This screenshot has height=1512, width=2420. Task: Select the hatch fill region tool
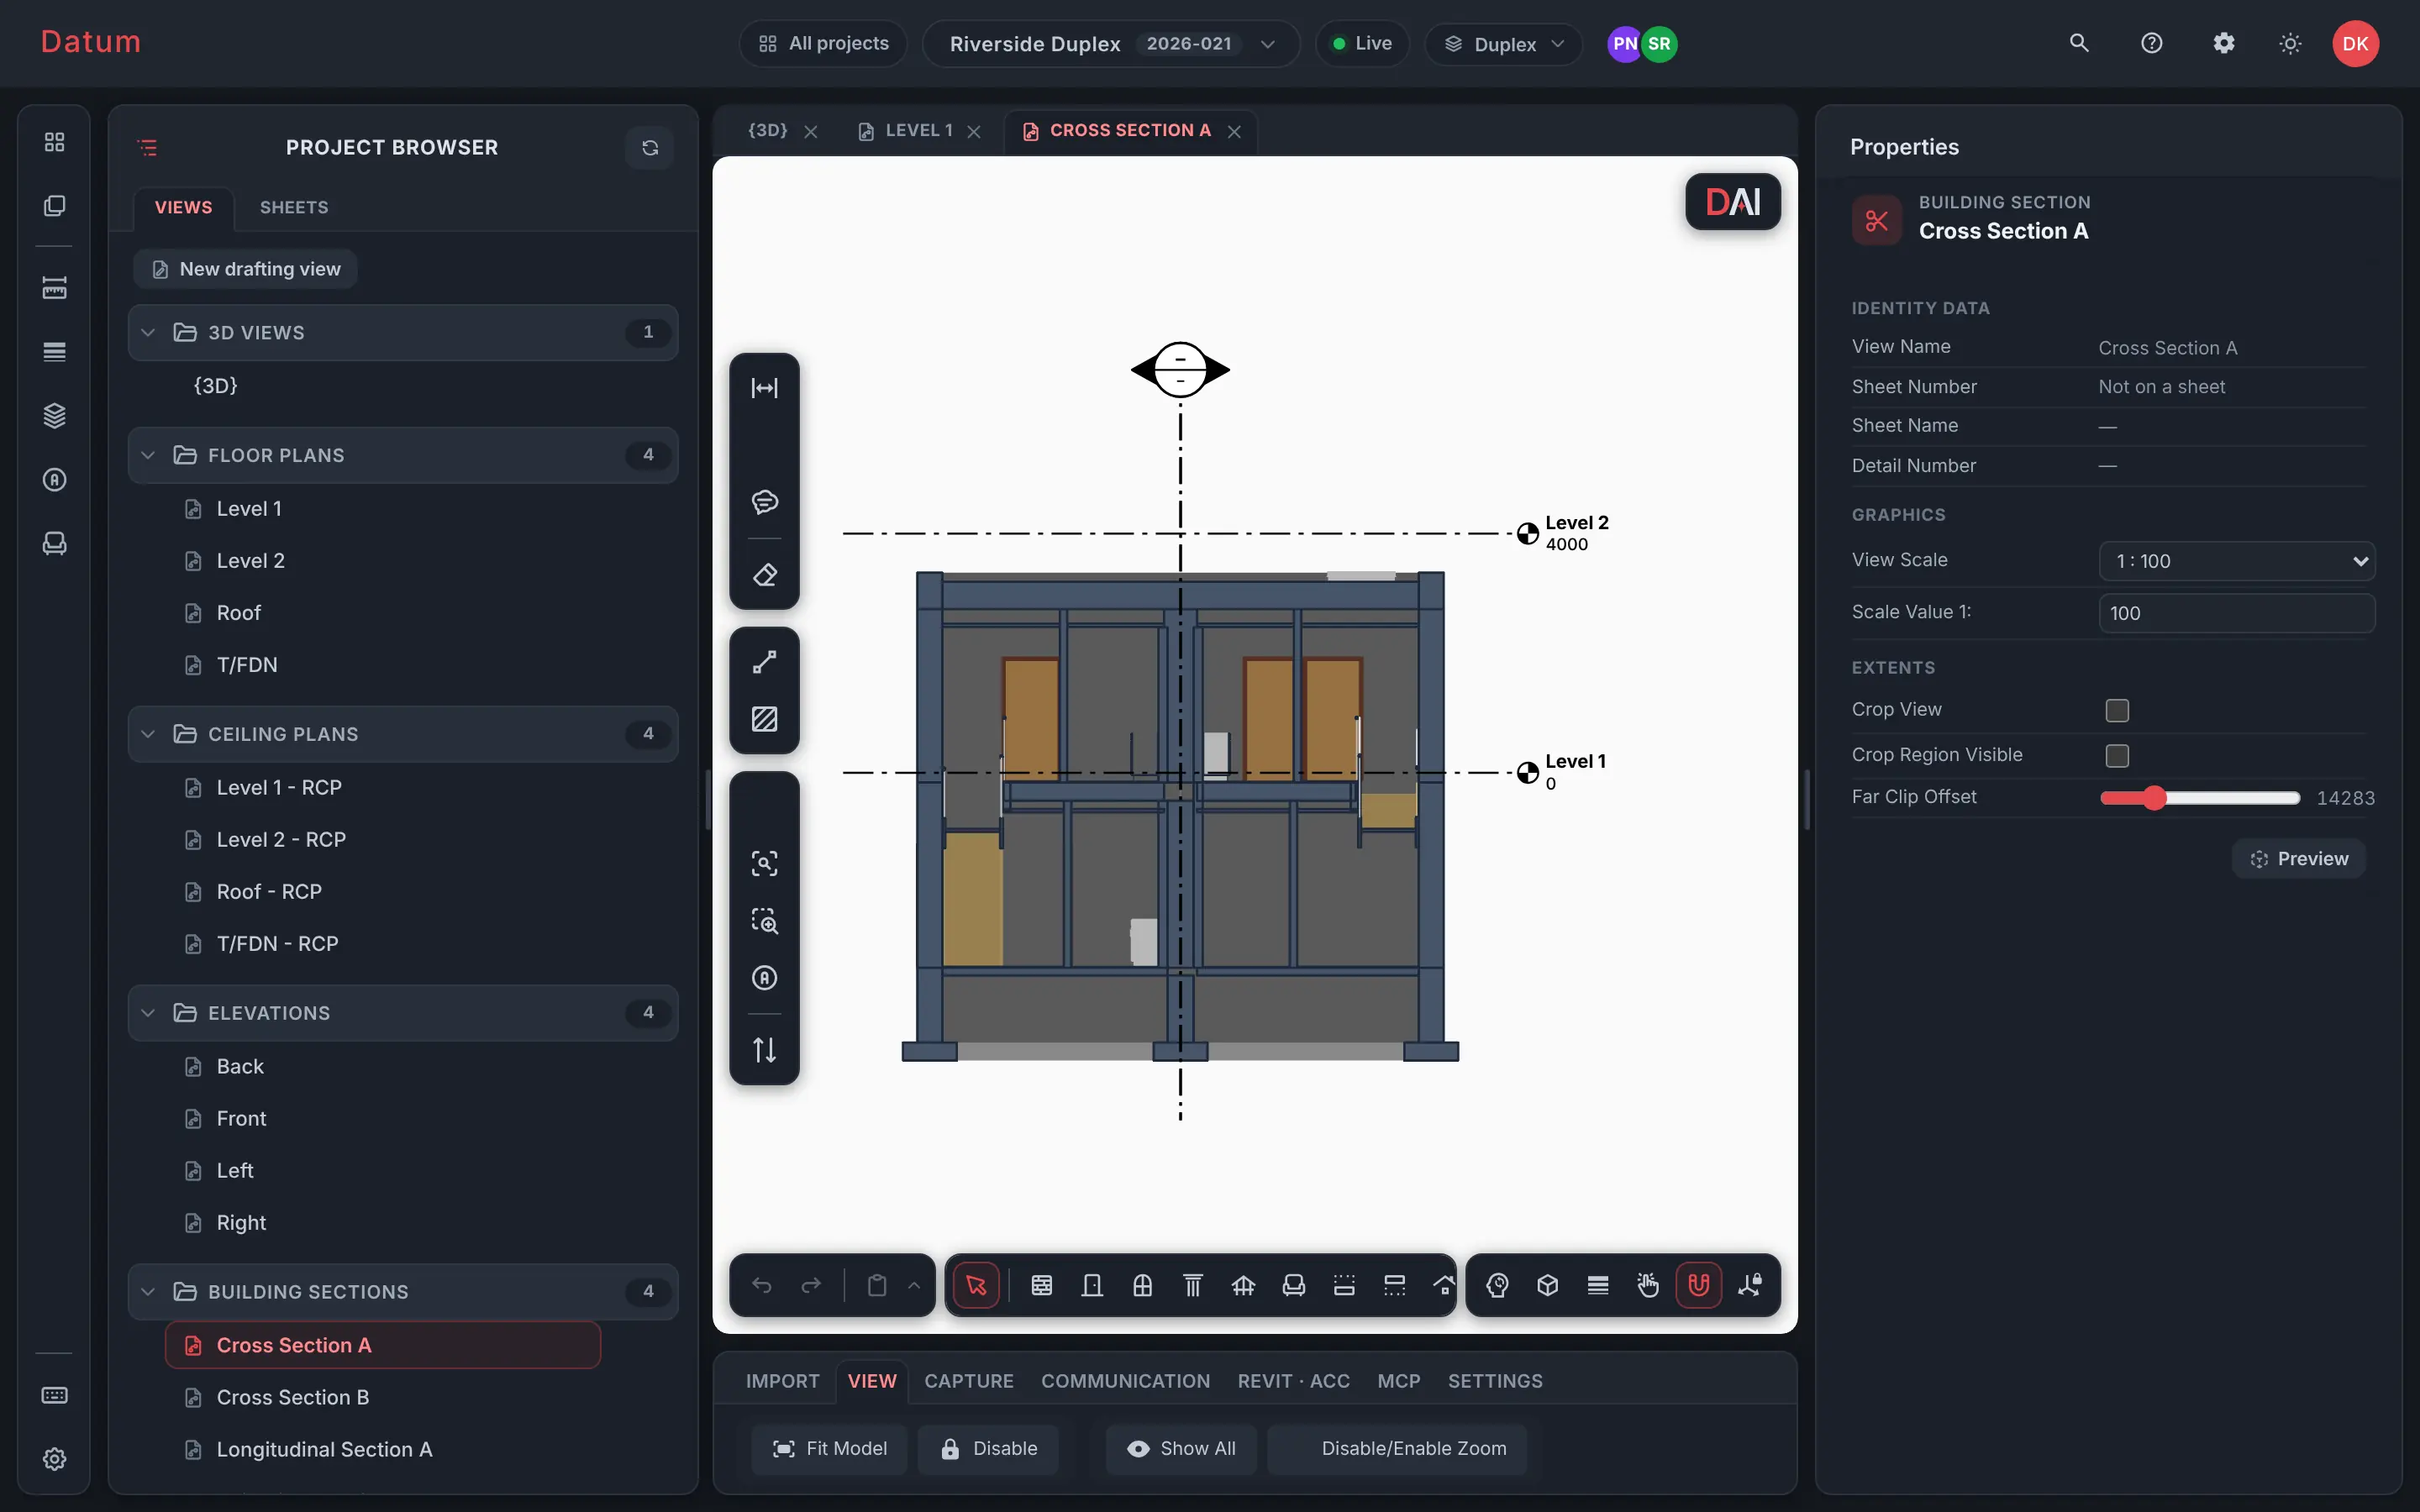(764, 719)
